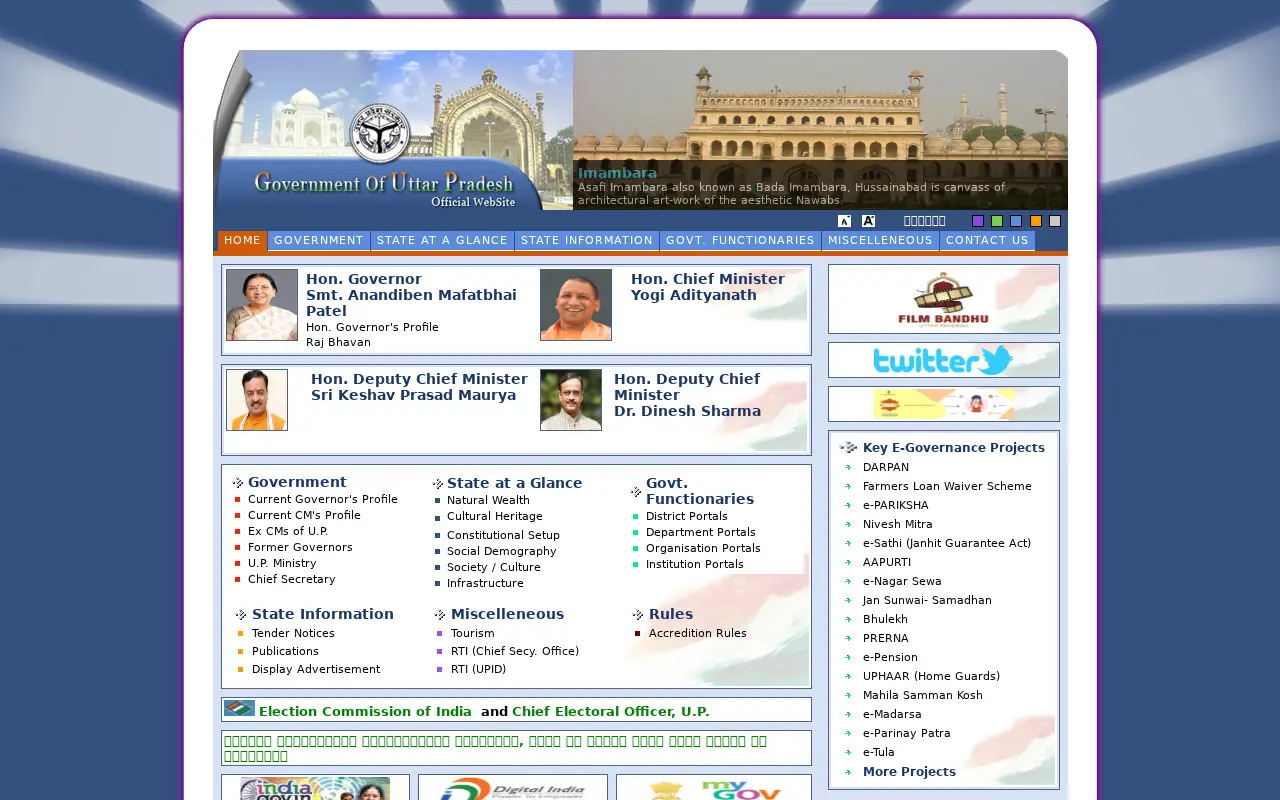This screenshot has height=800, width=1280.
Task: Click the Election Commission of India link
Action: pos(365,712)
